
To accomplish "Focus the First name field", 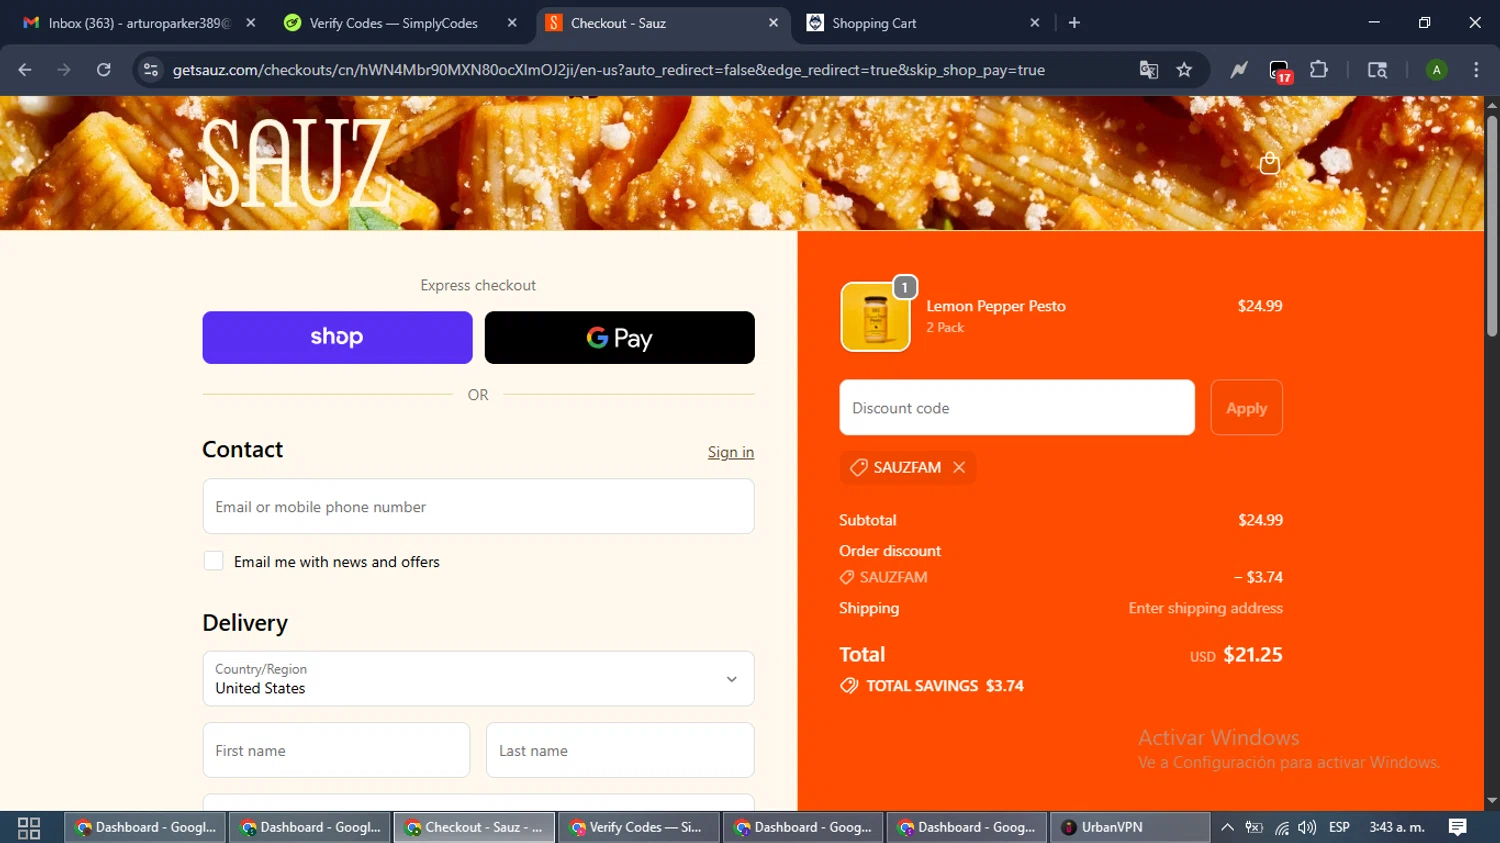I will 336,750.
